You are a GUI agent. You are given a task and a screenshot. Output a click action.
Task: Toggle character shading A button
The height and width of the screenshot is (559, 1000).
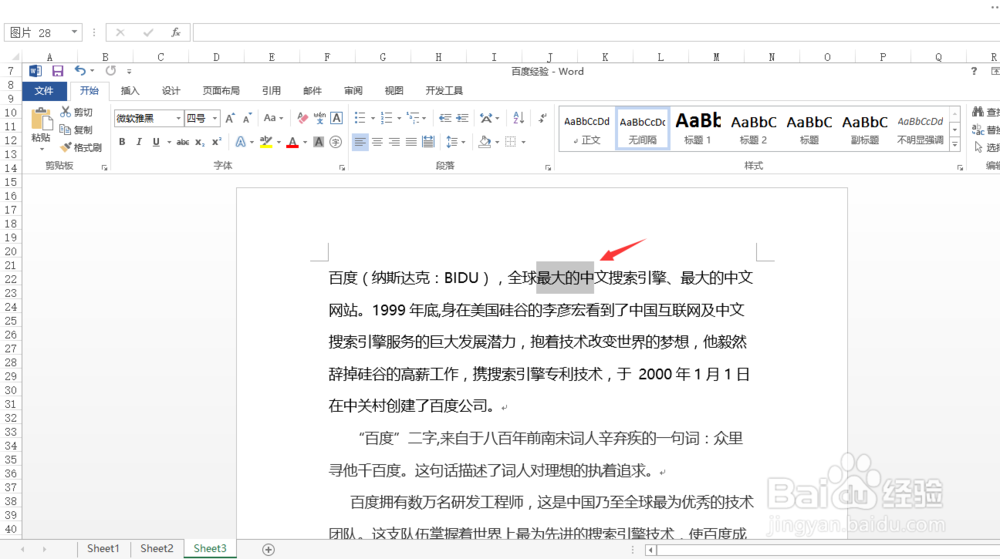coord(318,142)
